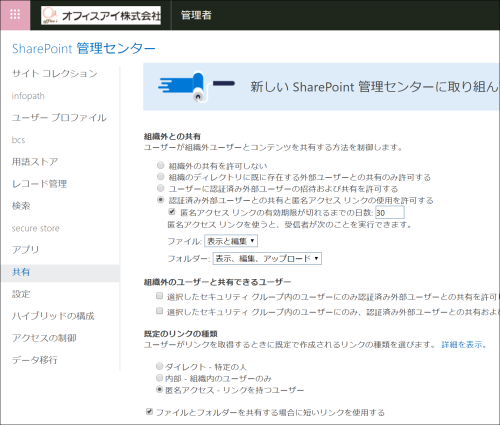500x425 pixels.
Task: Open サイト コレクション in left navigation
Action: [55, 73]
